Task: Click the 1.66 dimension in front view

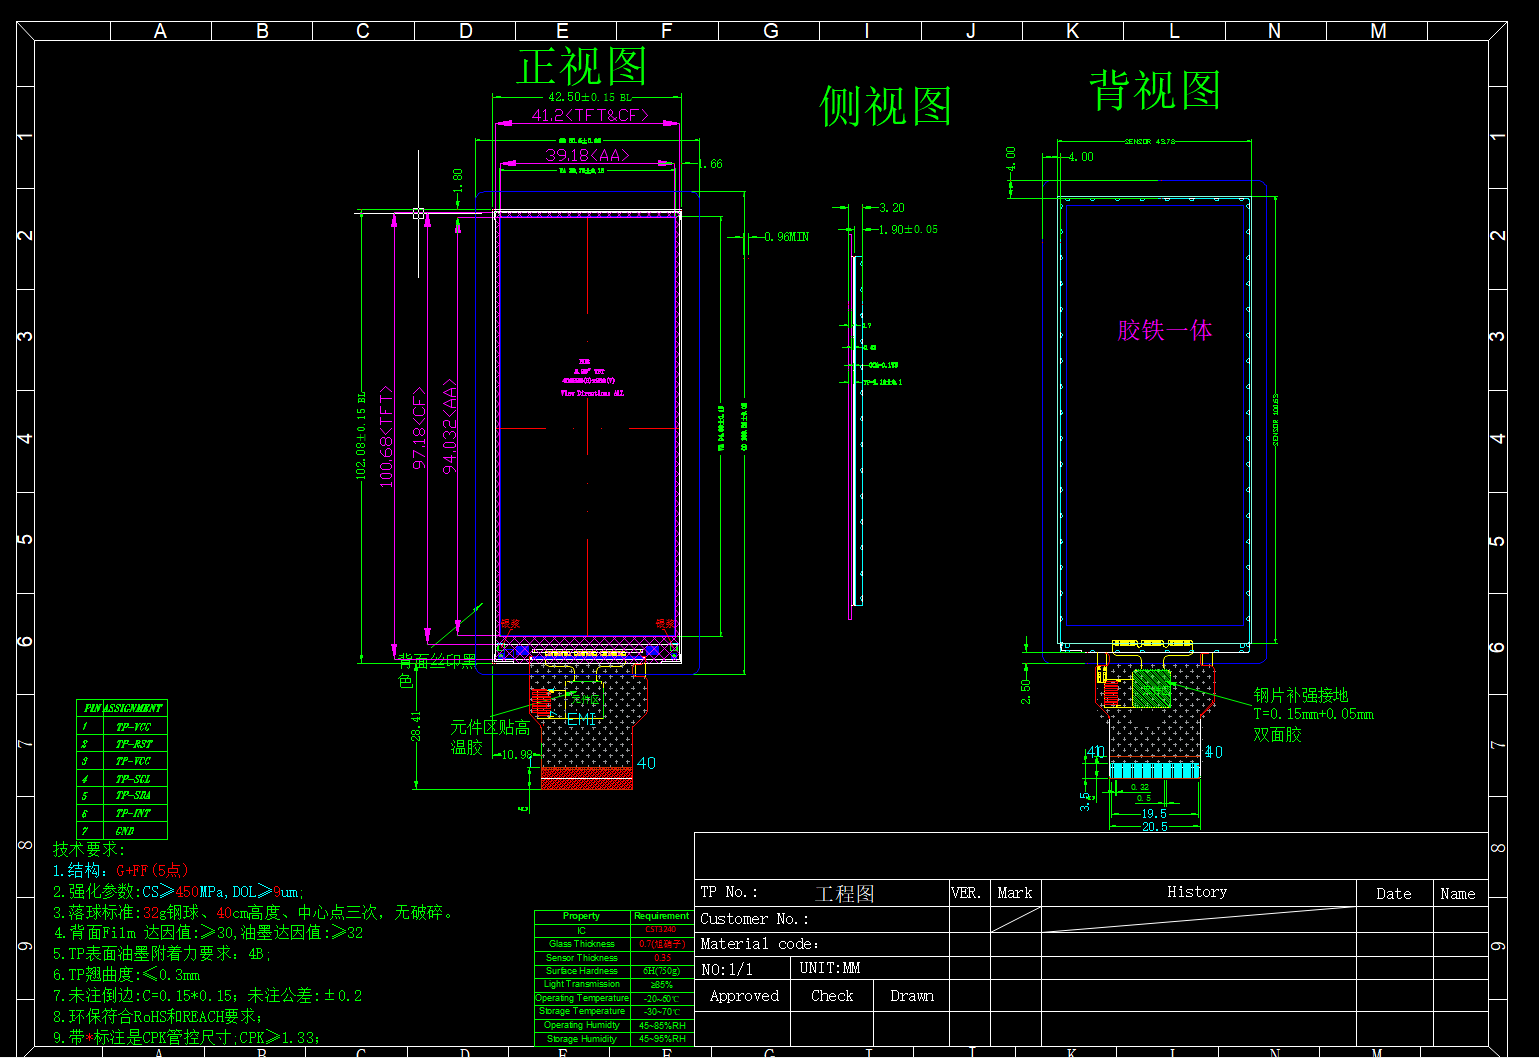Action: (710, 164)
